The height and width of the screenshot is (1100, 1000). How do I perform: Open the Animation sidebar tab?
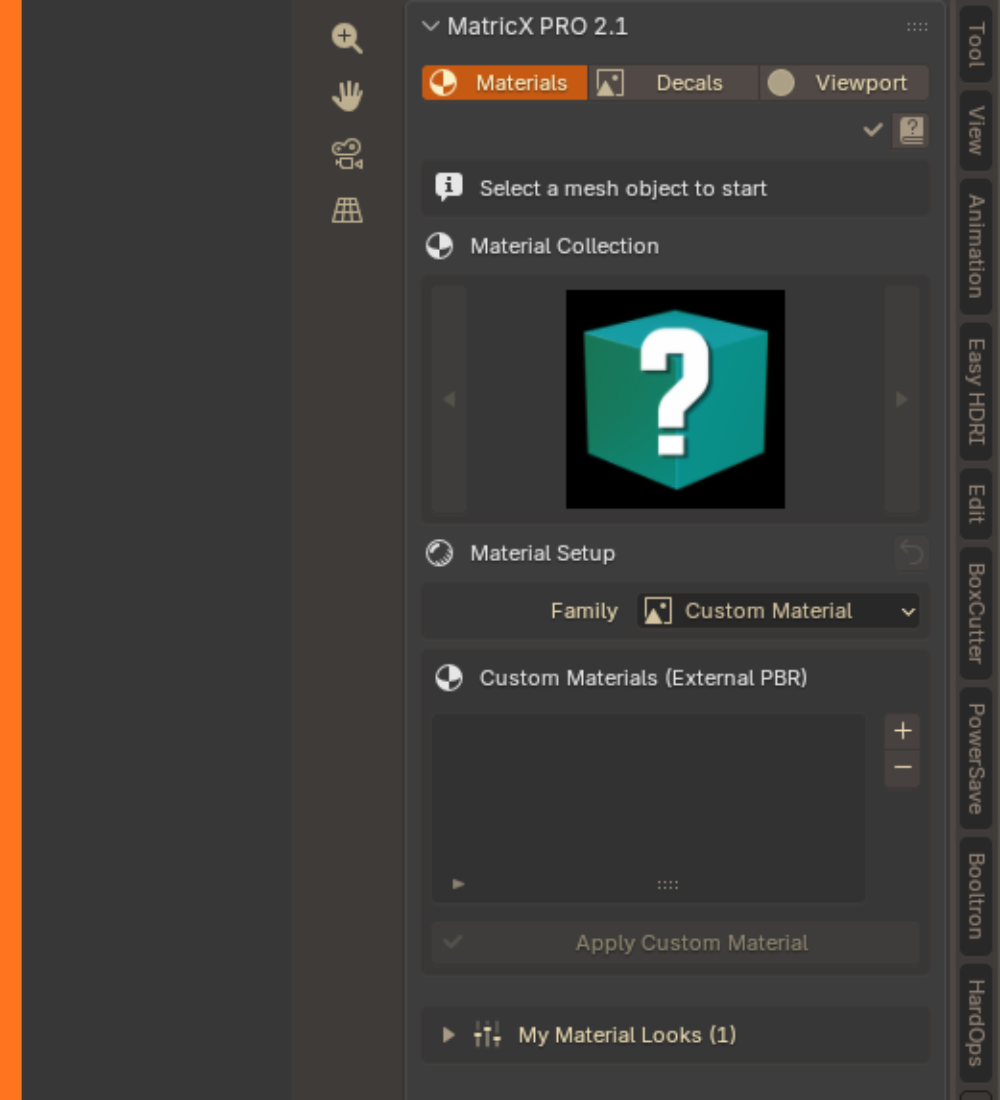pos(975,246)
